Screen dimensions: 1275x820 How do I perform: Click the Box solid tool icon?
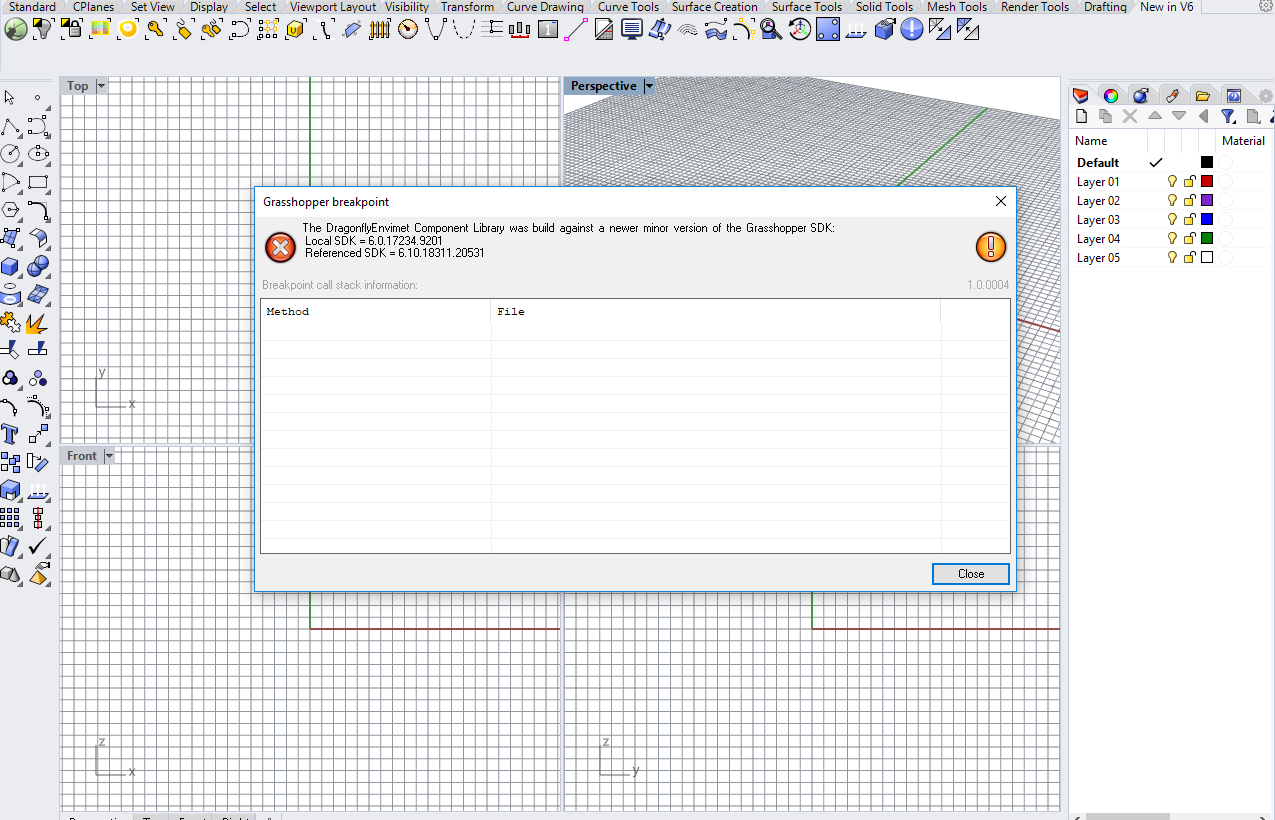coord(10,267)
